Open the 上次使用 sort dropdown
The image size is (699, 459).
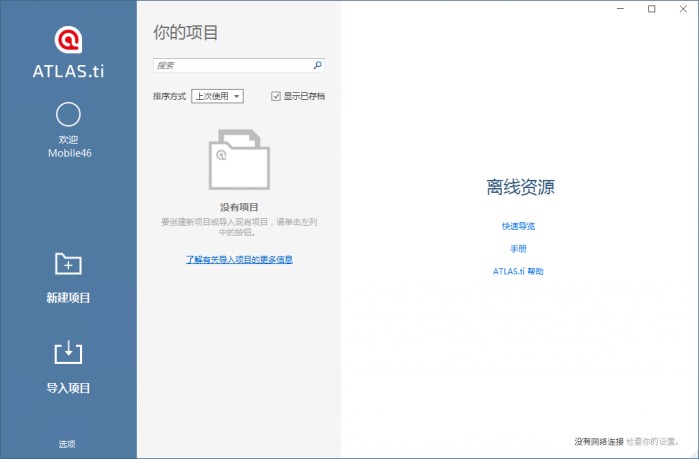click(217, 96)
